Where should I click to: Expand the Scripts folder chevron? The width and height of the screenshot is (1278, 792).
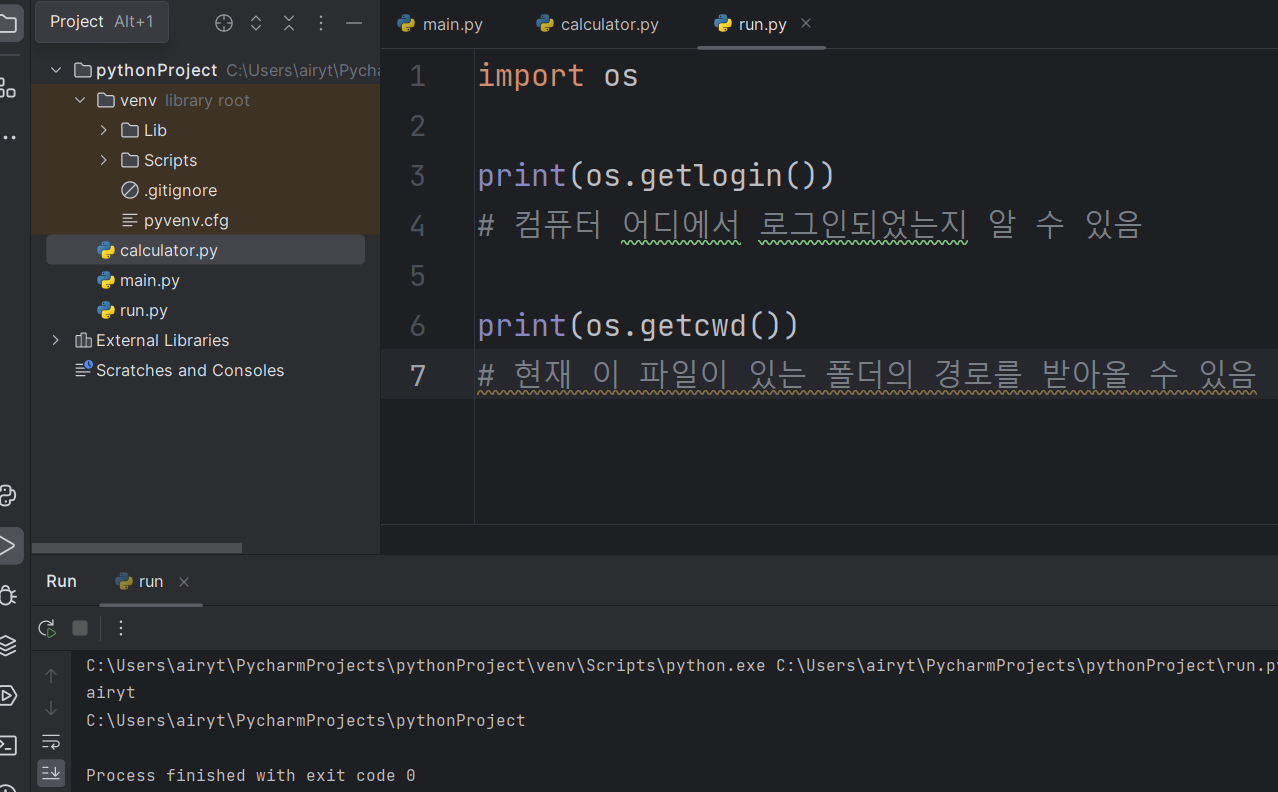pyautogui.click(x=104, y=160)
